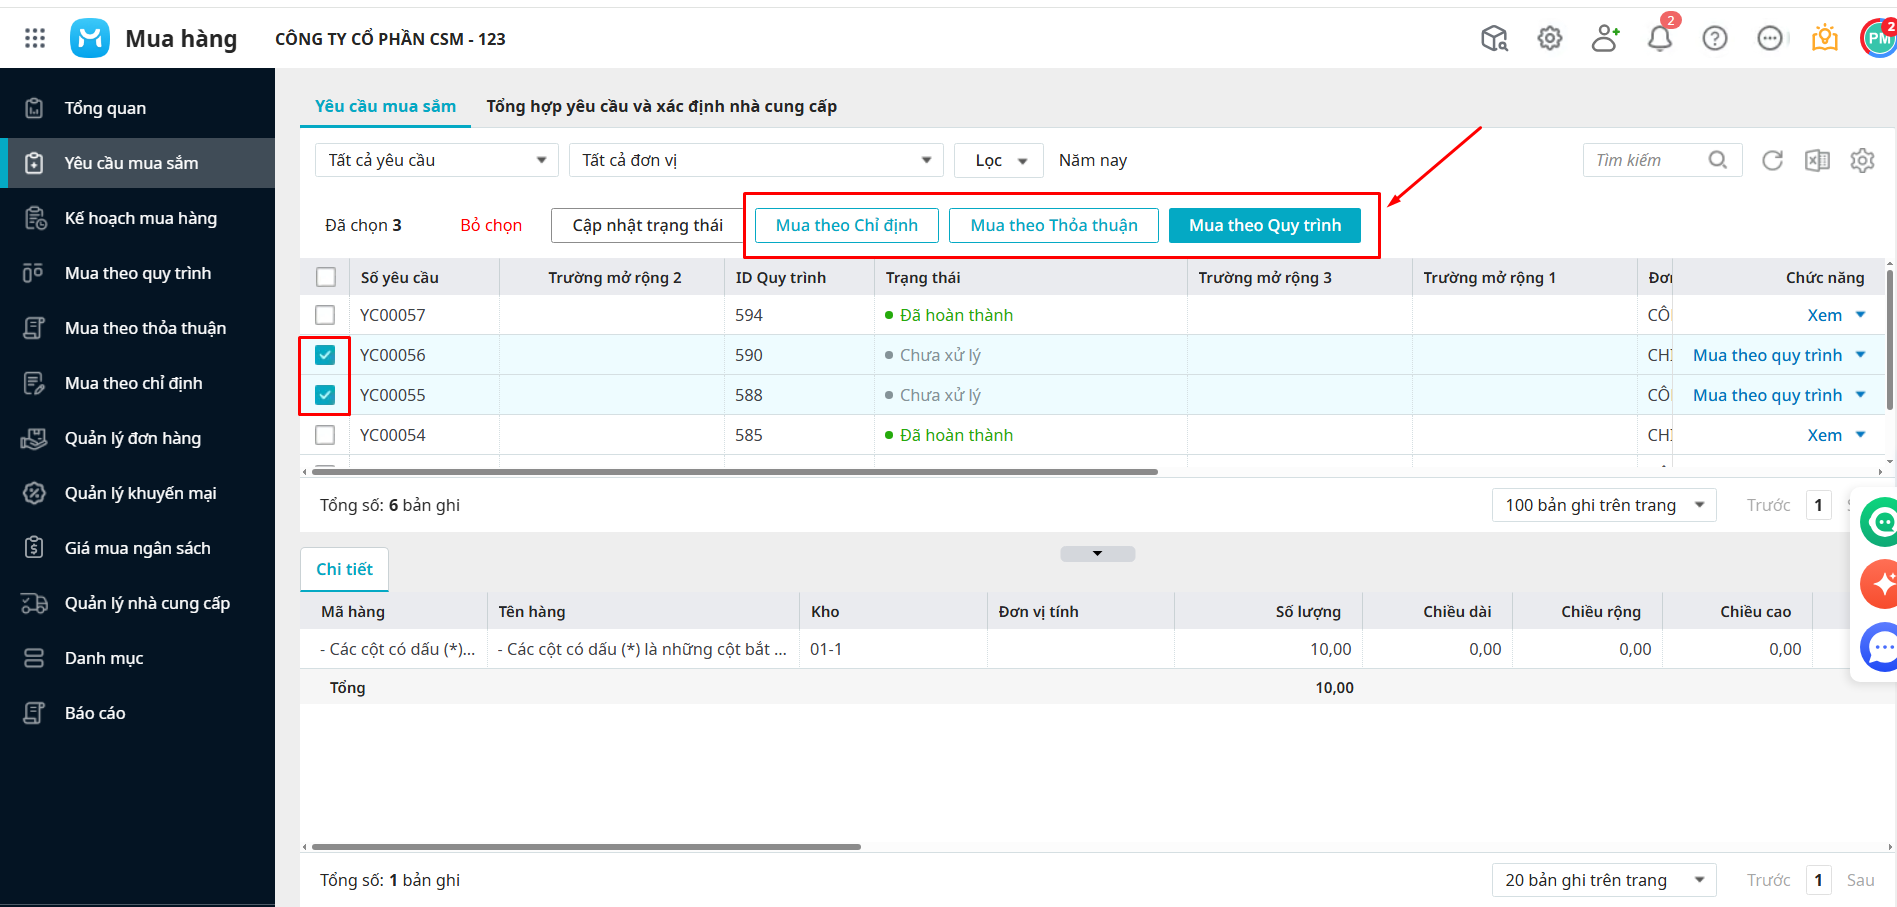Expand the "Tất cả yêu cầu" dropdown

pyautogui.click(x=436, y=160)
